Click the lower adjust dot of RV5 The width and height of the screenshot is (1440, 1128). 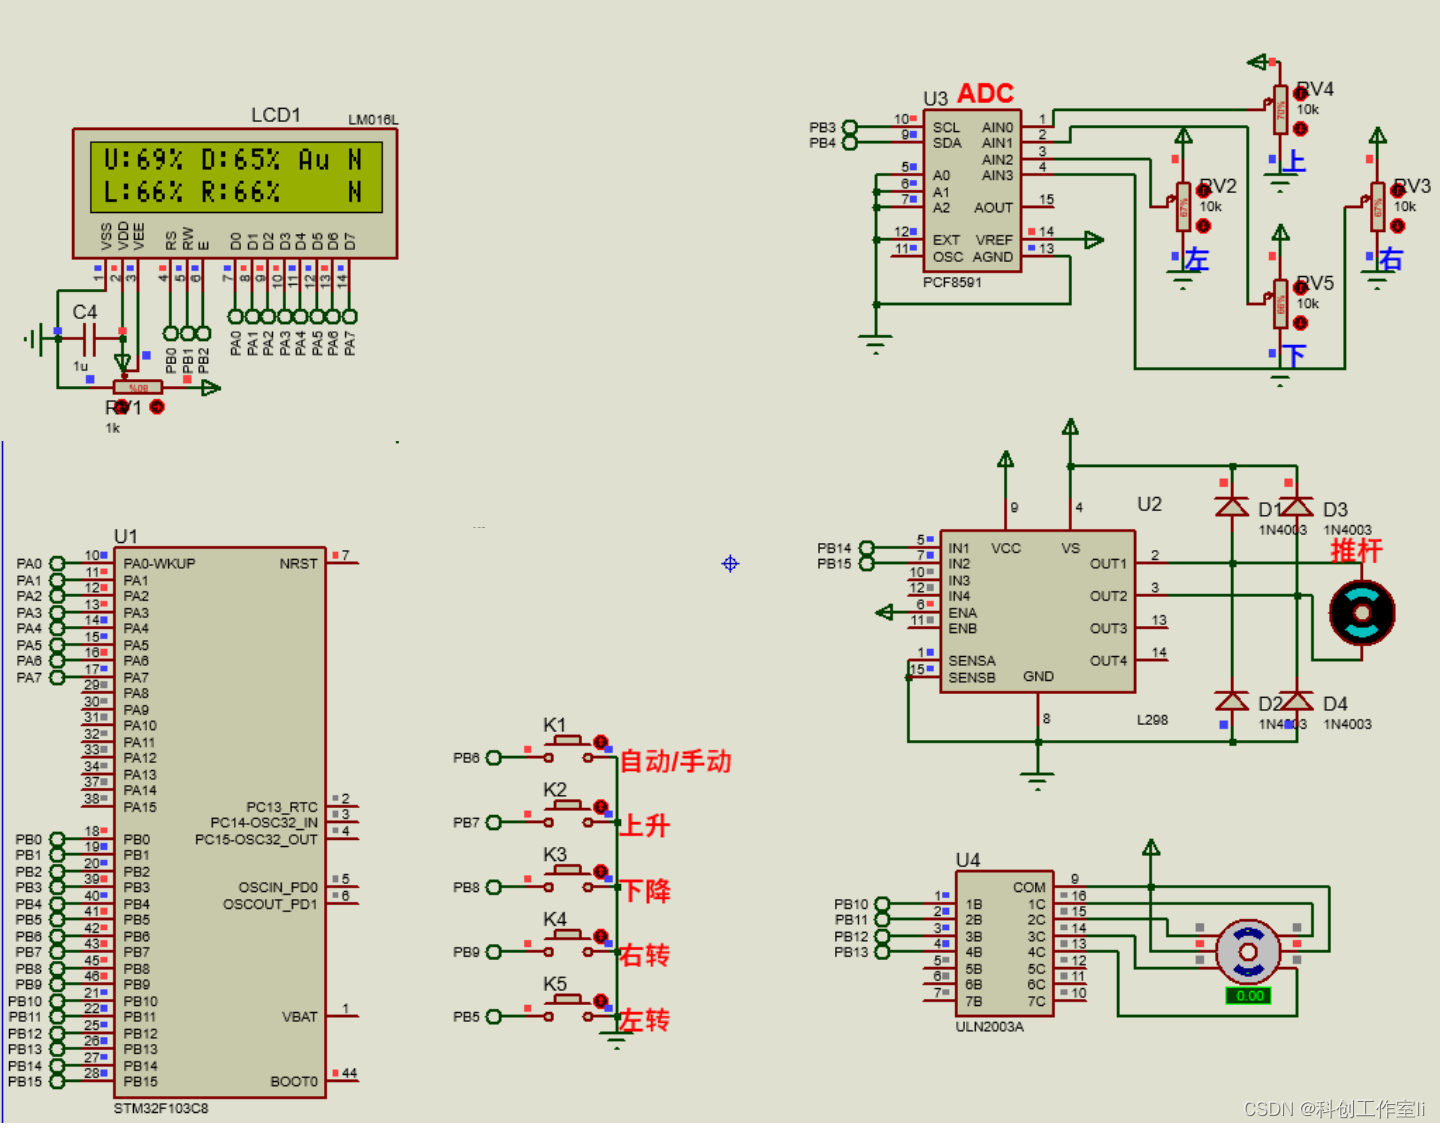click(1301, 323)
